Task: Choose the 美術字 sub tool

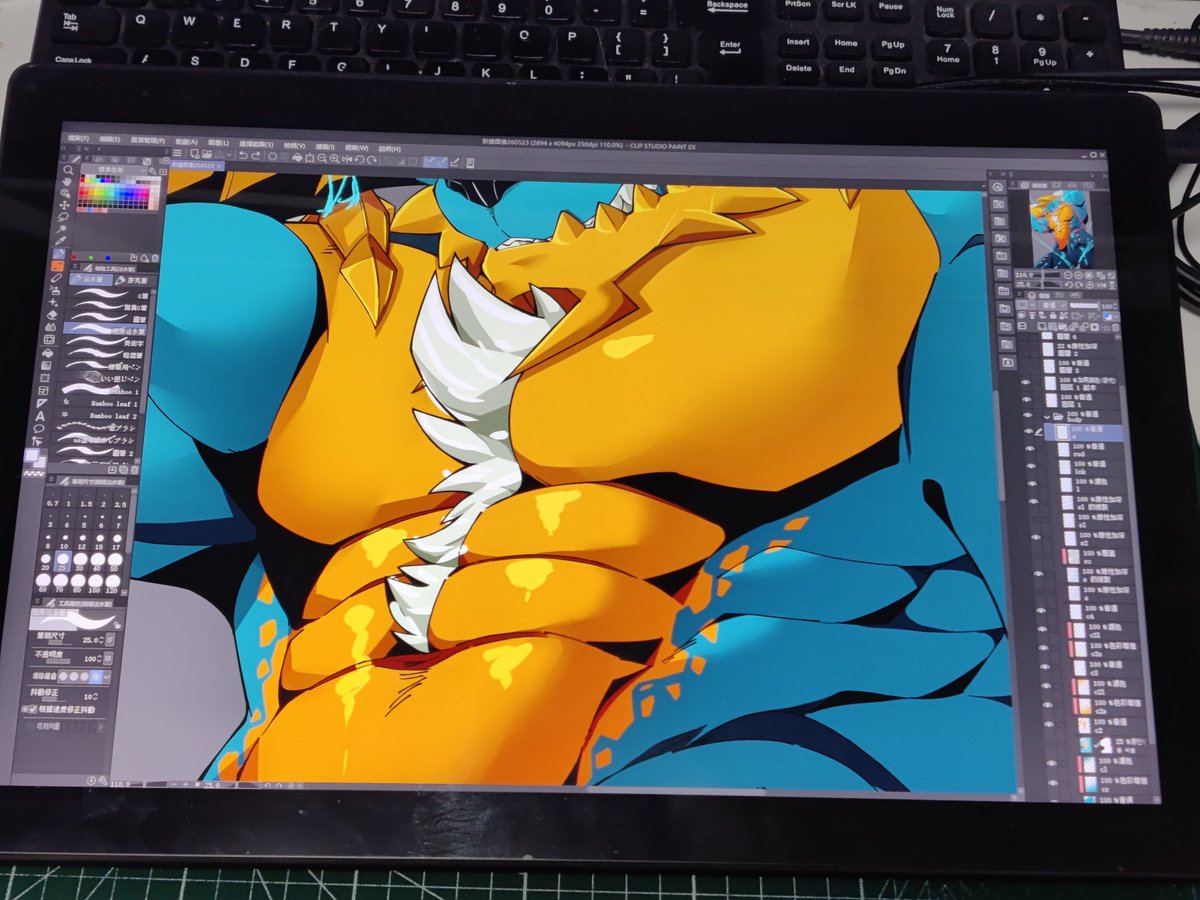Action: (105, 341)
